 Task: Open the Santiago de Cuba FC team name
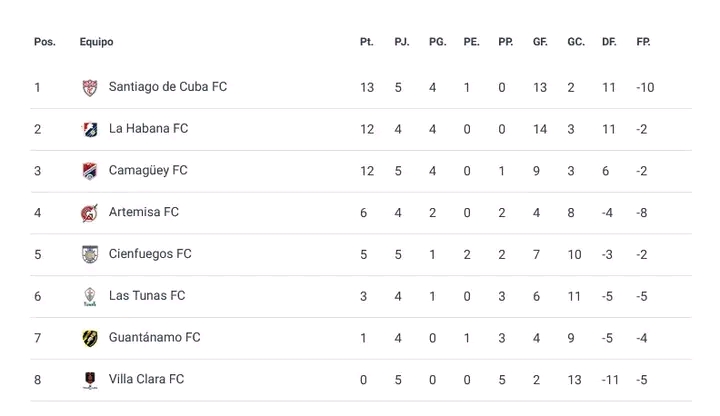(x=168, y=87)
